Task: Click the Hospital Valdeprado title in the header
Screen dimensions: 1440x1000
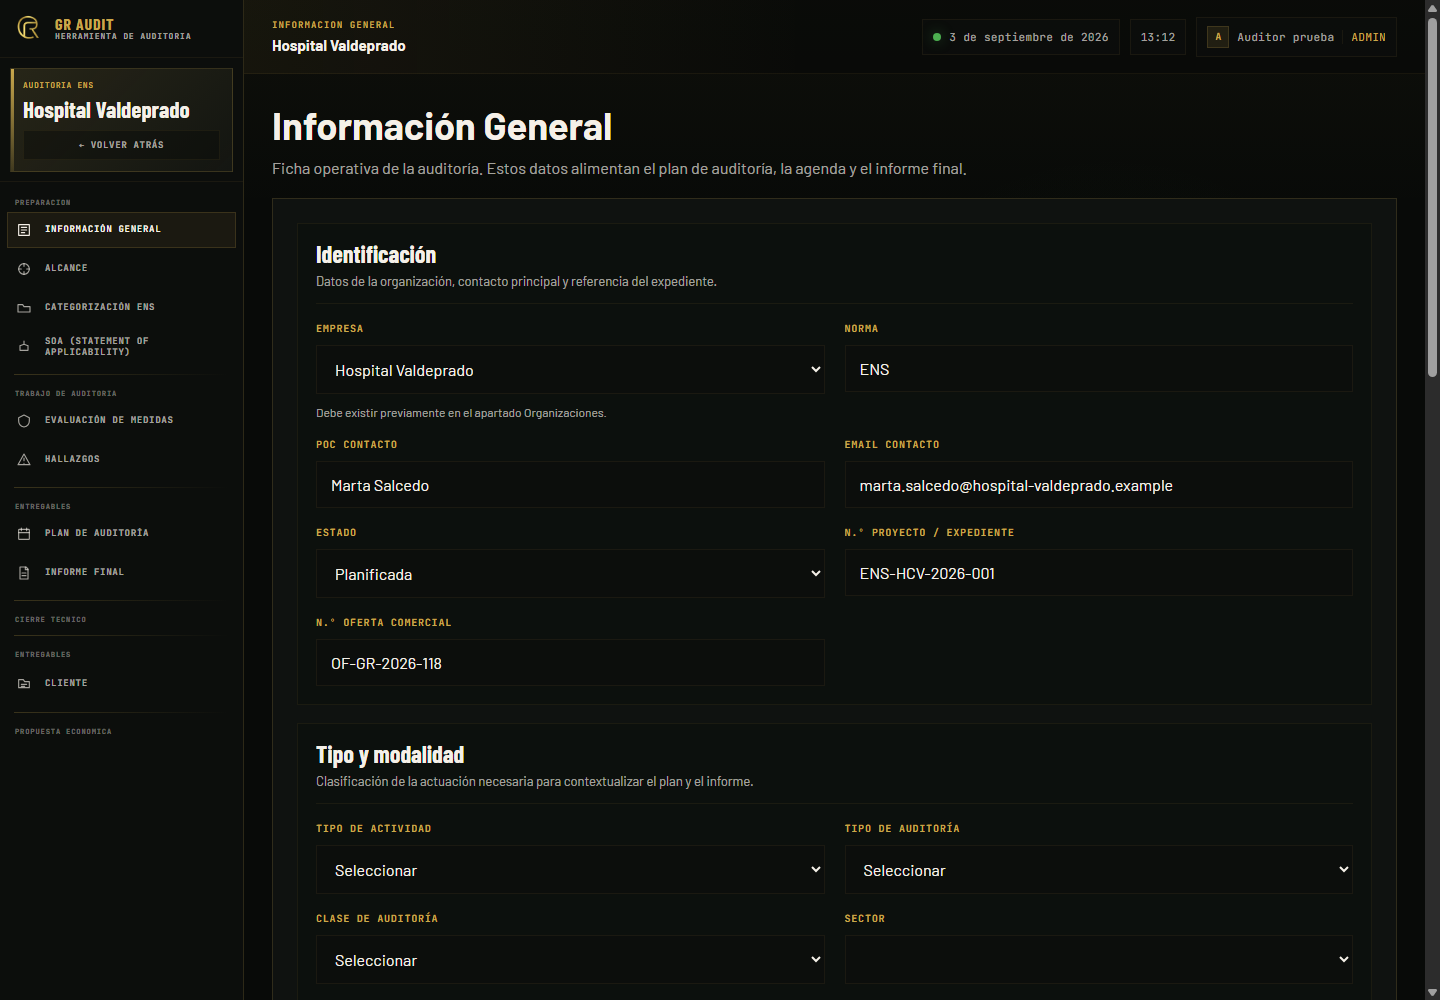Action: [339, 46]
